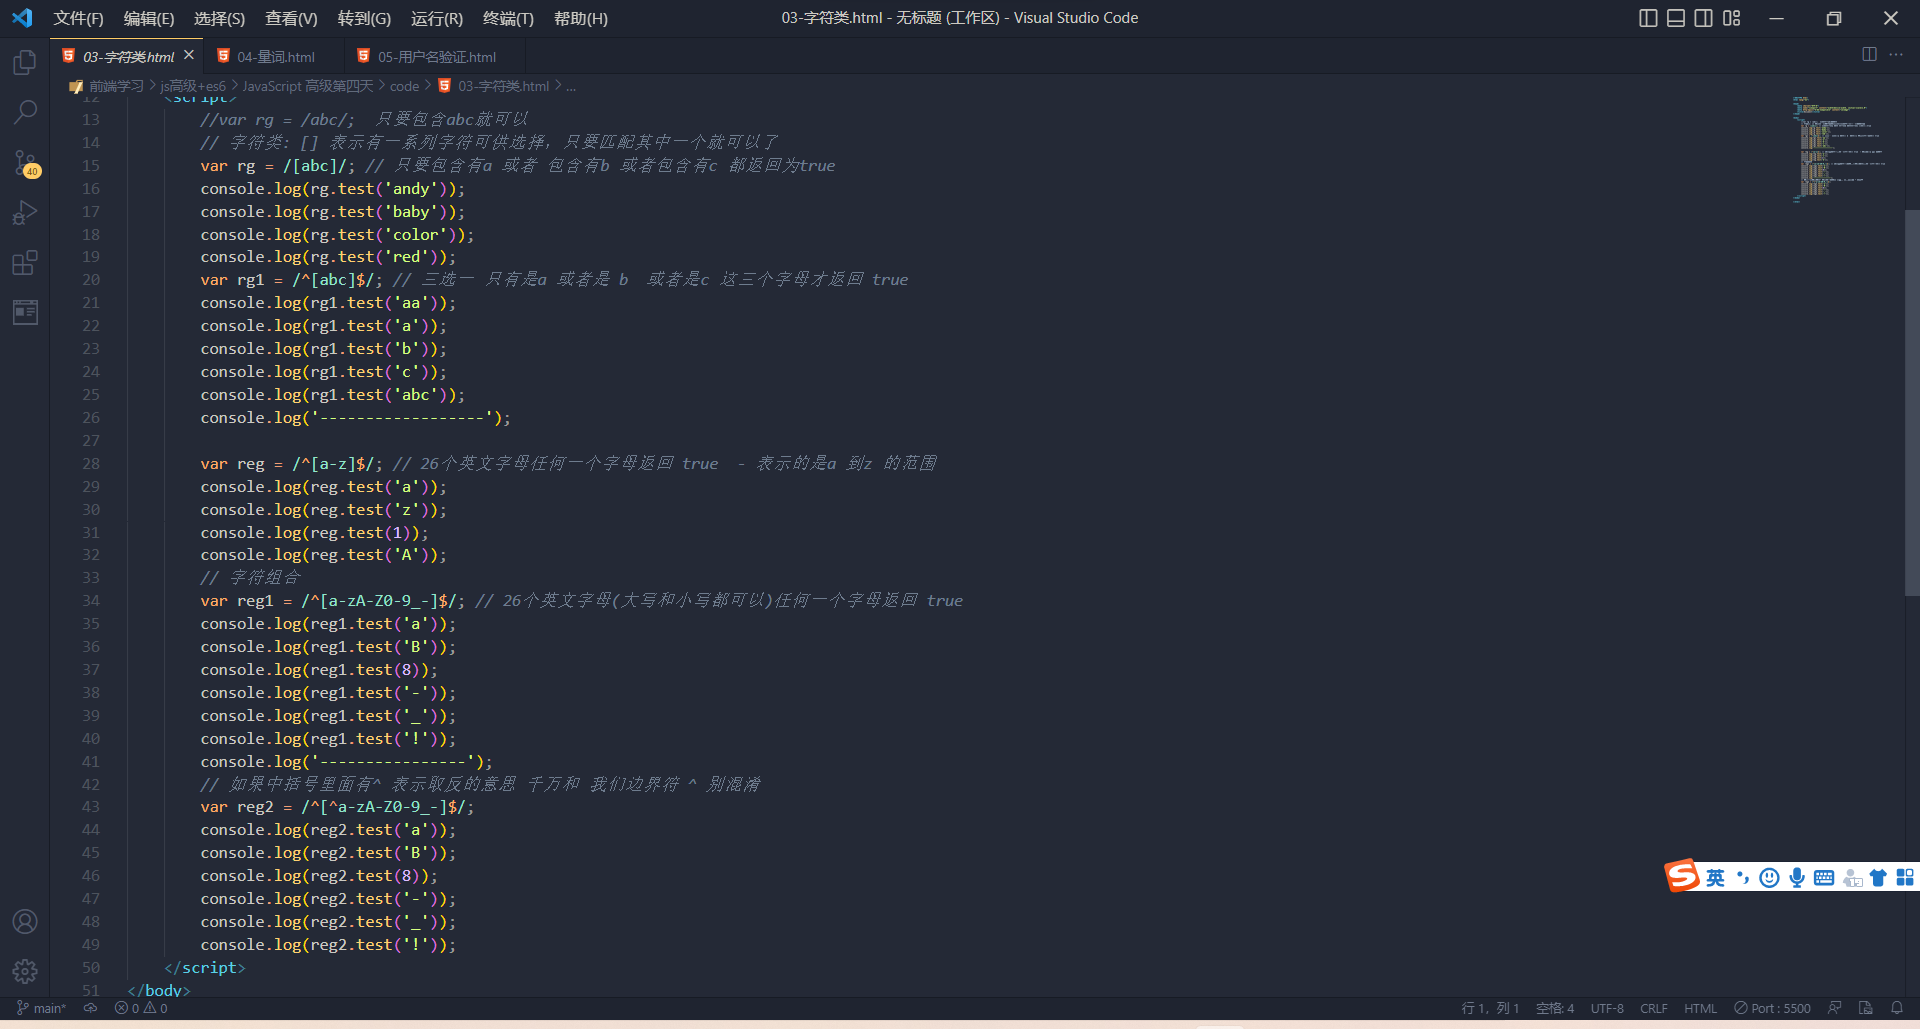
Task: Open IME emoji smiley icon
Action: click(x=1769, y=878)
